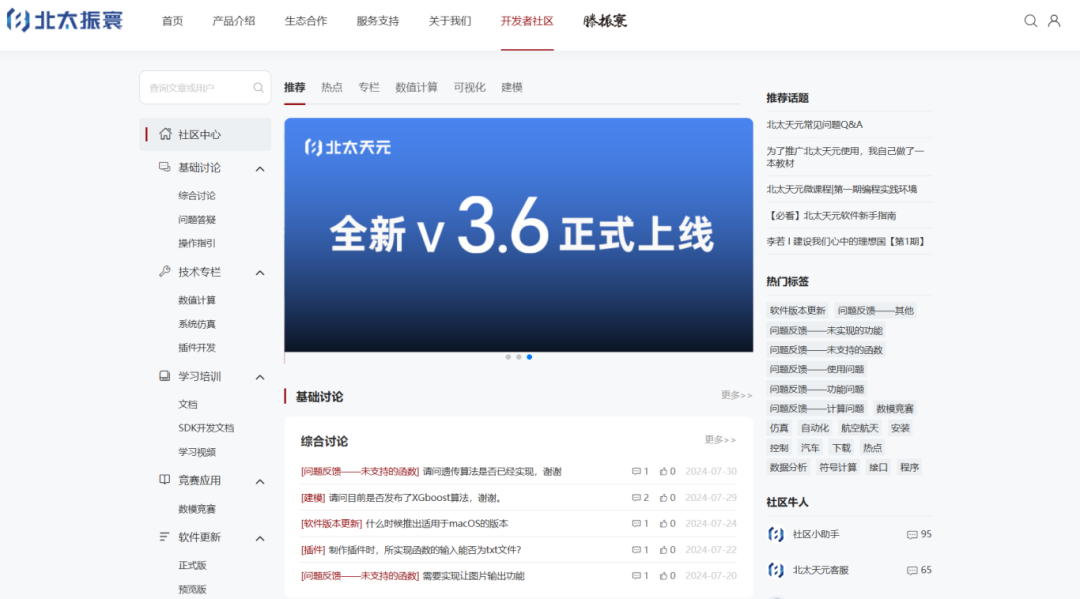
Task: Collapse the 学习培训 section chevron
Action: (260, 377)
